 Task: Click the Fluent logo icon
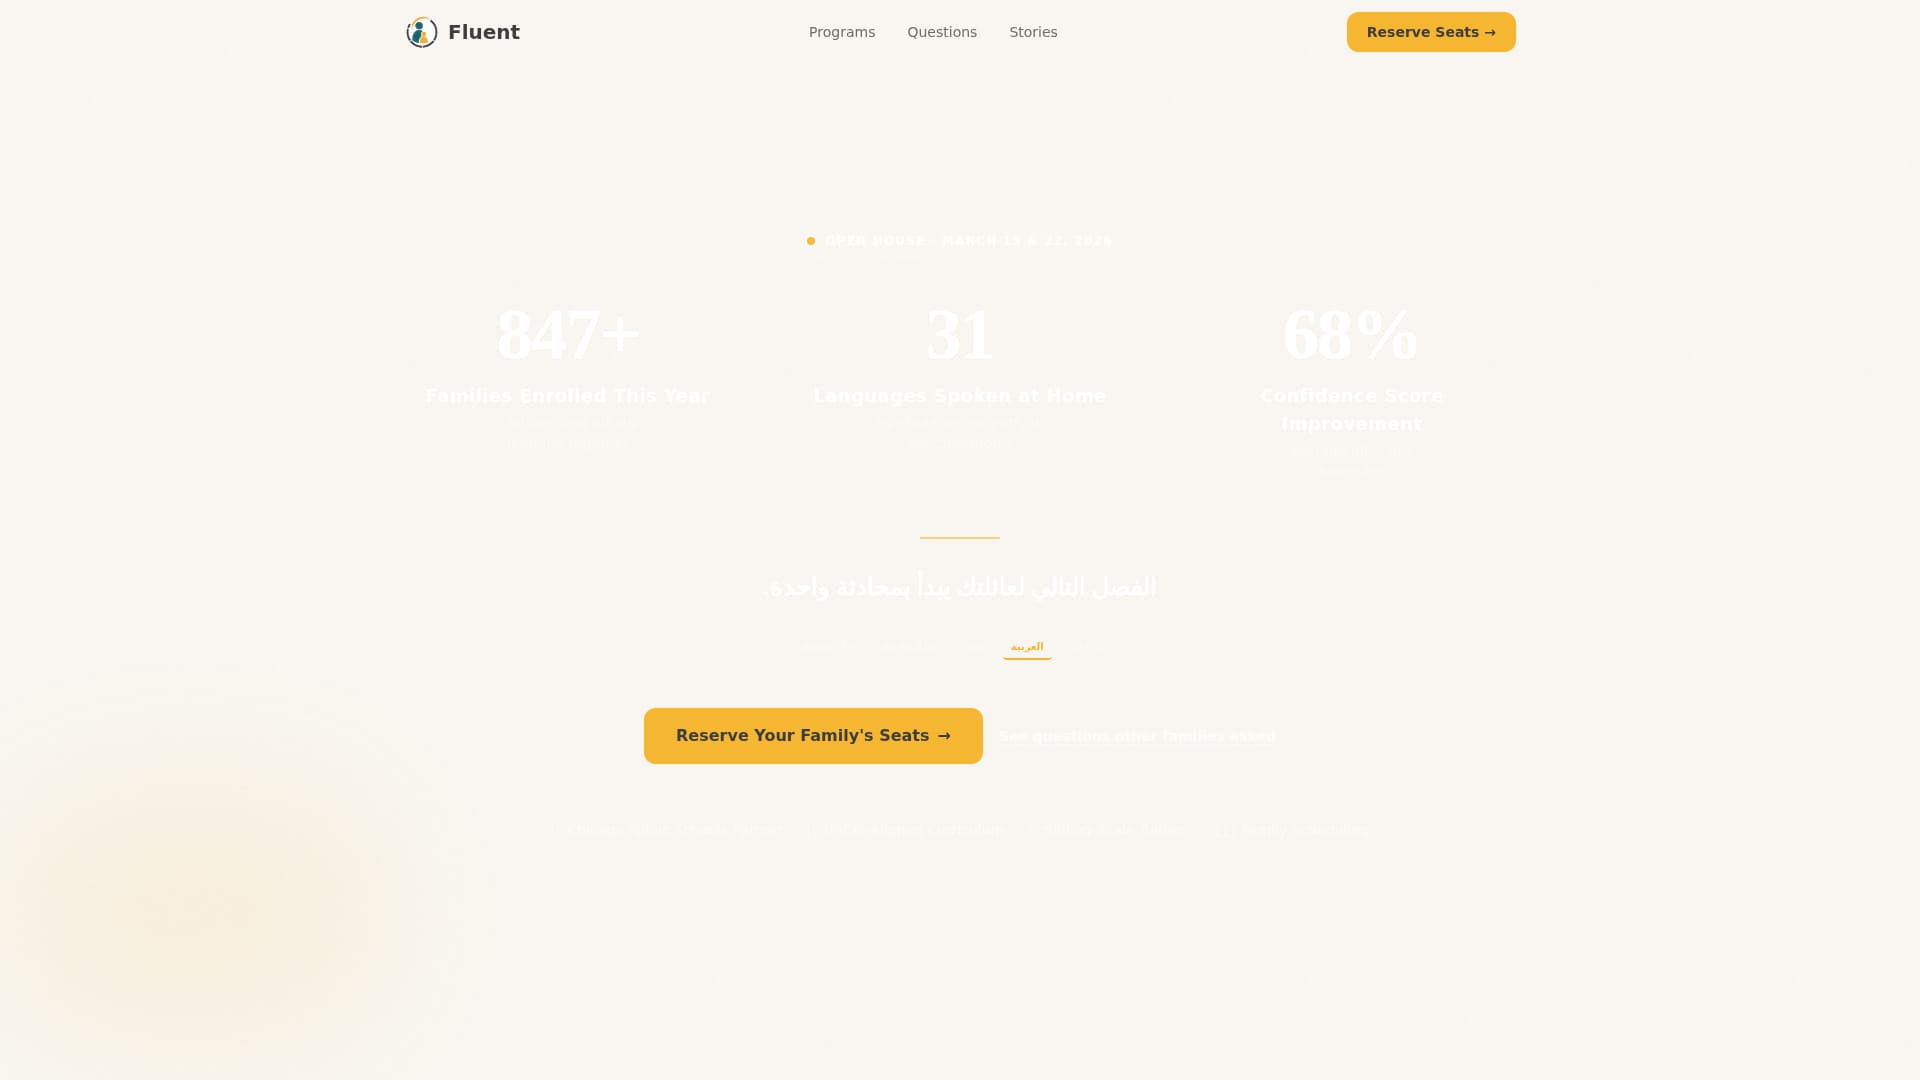421,31
